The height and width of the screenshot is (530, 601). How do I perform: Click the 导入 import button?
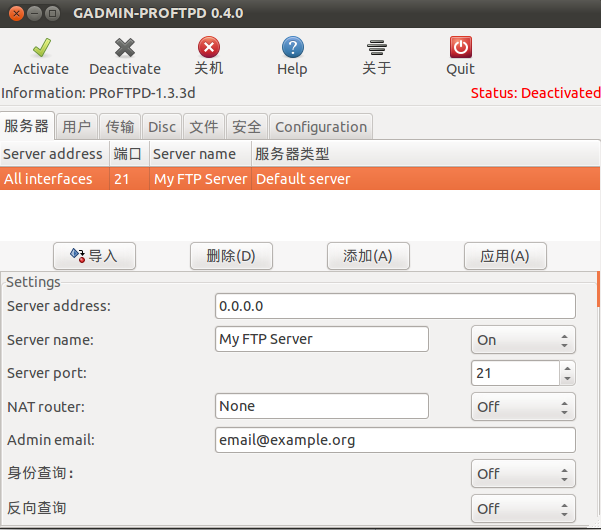pos(94,256)
